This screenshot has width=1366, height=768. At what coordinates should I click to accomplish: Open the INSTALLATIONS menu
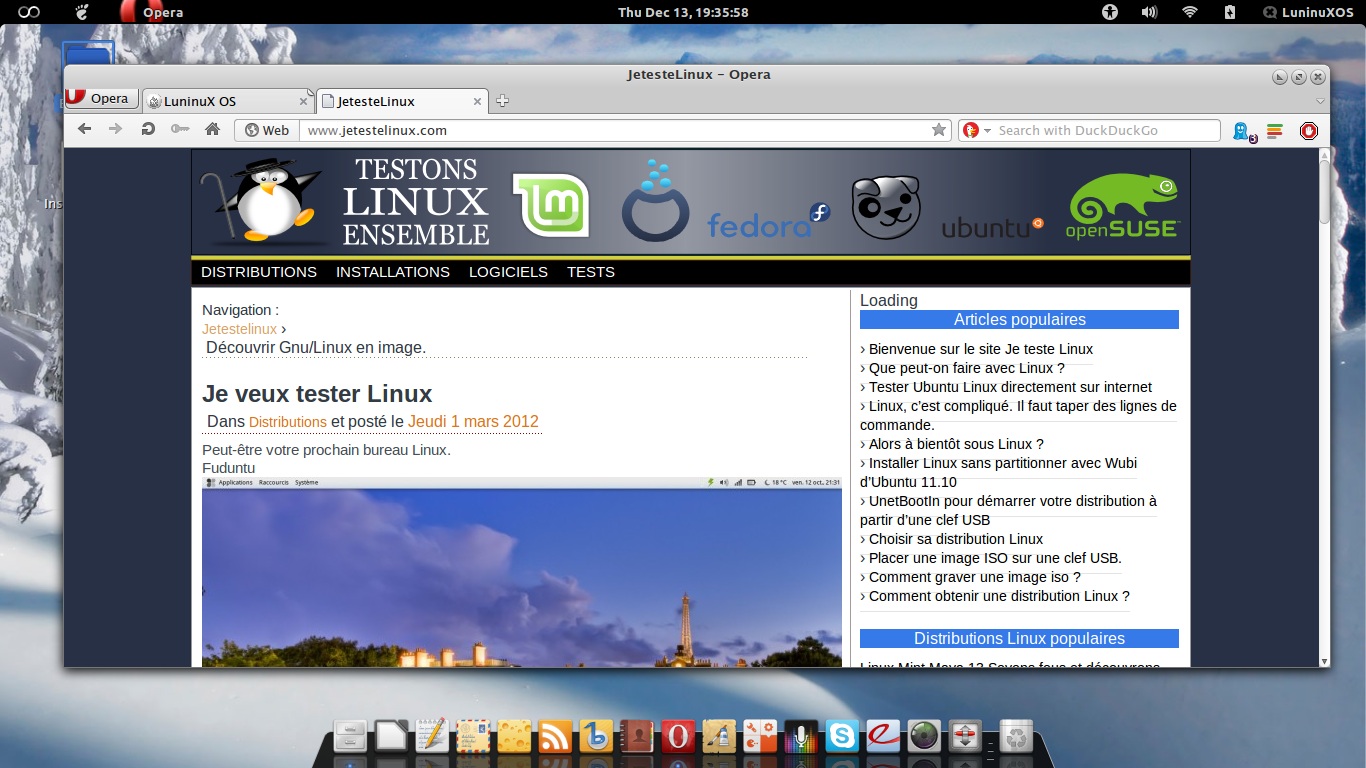[x=393, y=272]
